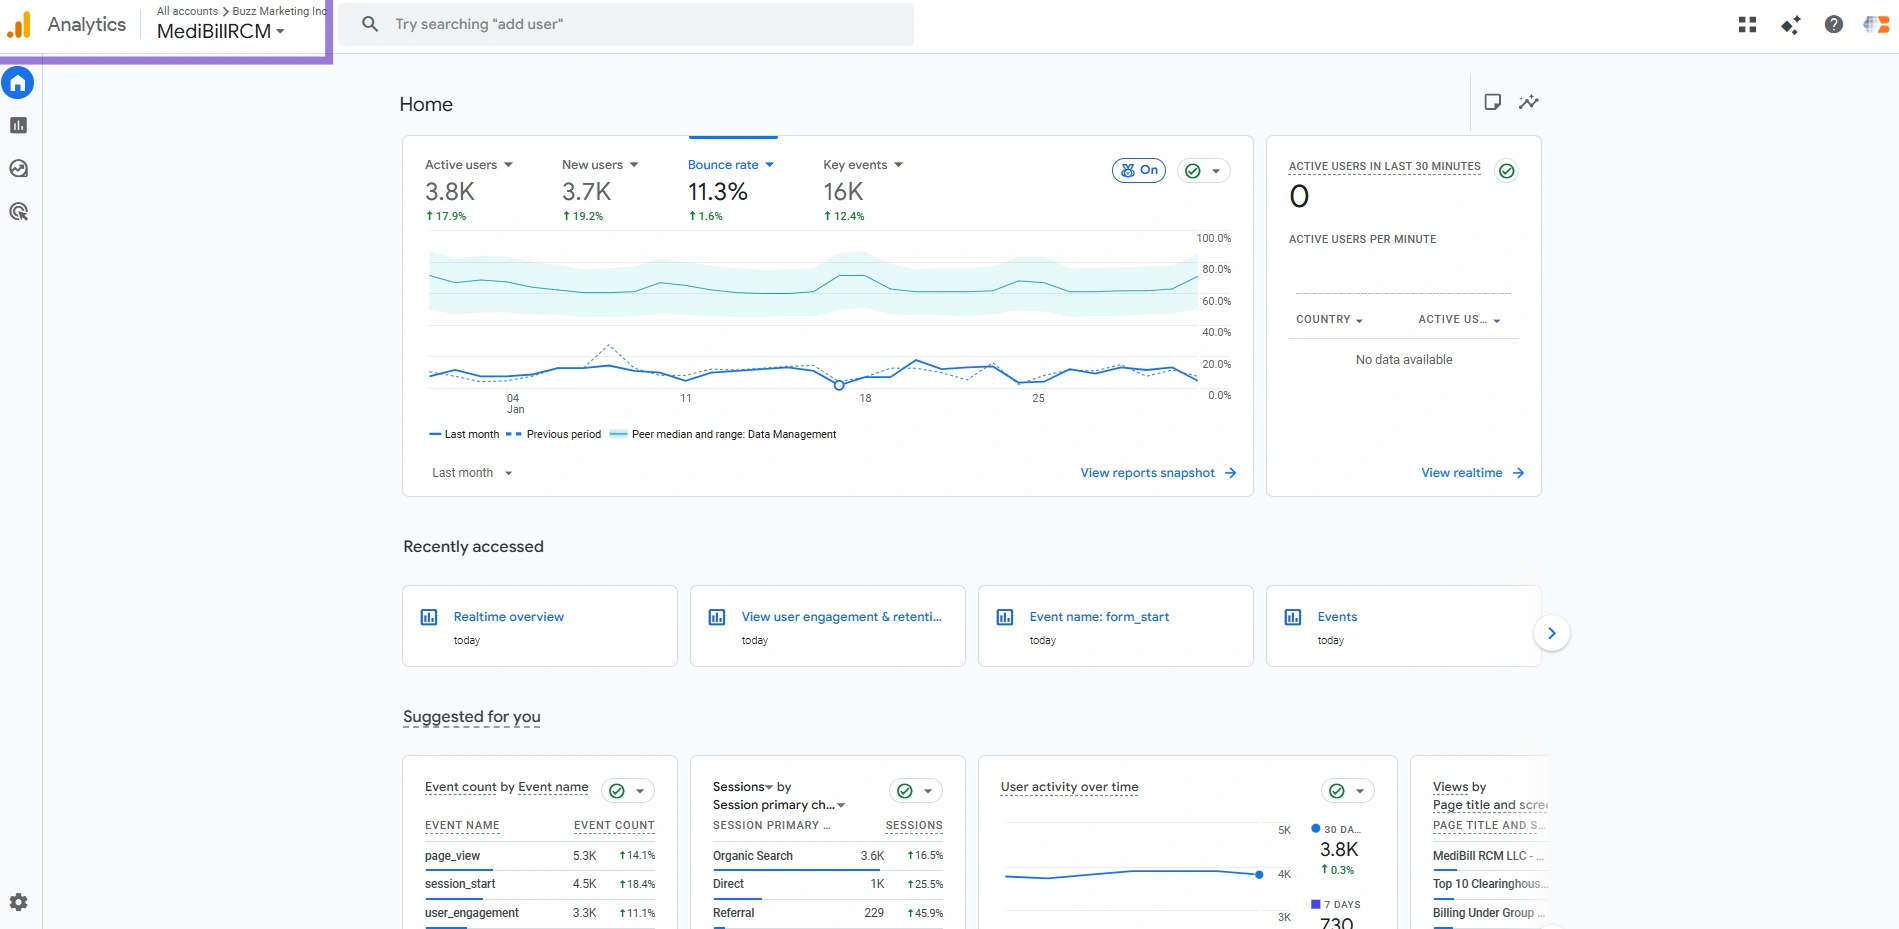The height and width of the screenshot is (929, 1899).
Task: Open Admin settings gear icon
Action: pos(18,902)
